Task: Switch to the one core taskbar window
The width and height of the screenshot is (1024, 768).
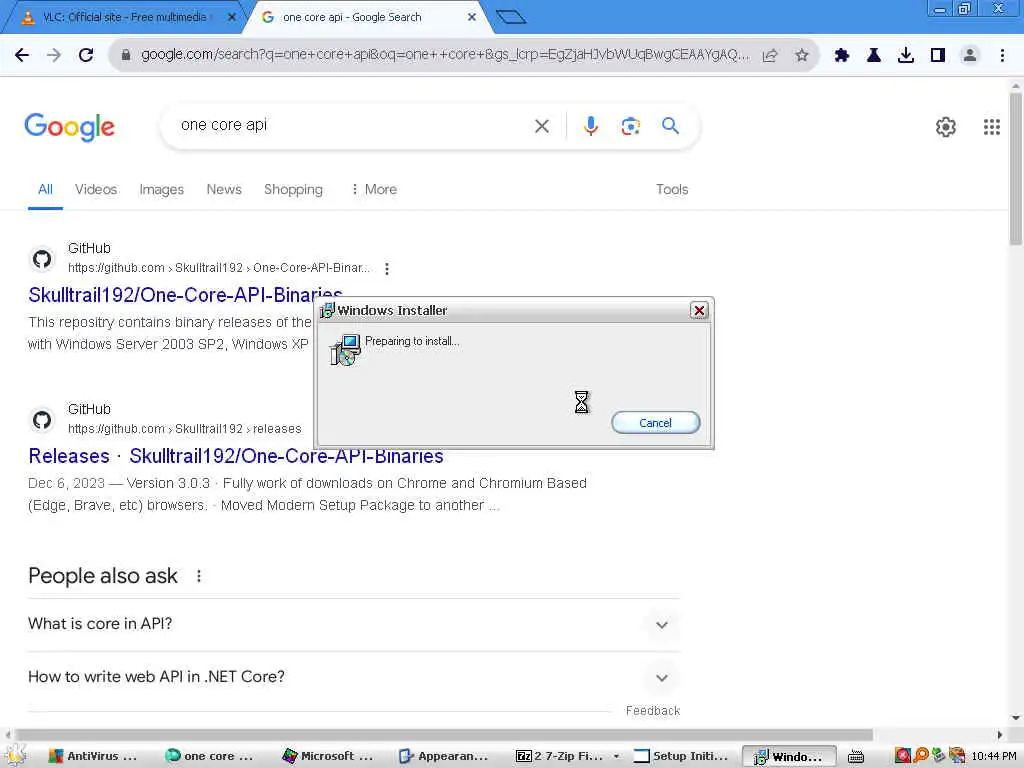Action: point(209,756)
